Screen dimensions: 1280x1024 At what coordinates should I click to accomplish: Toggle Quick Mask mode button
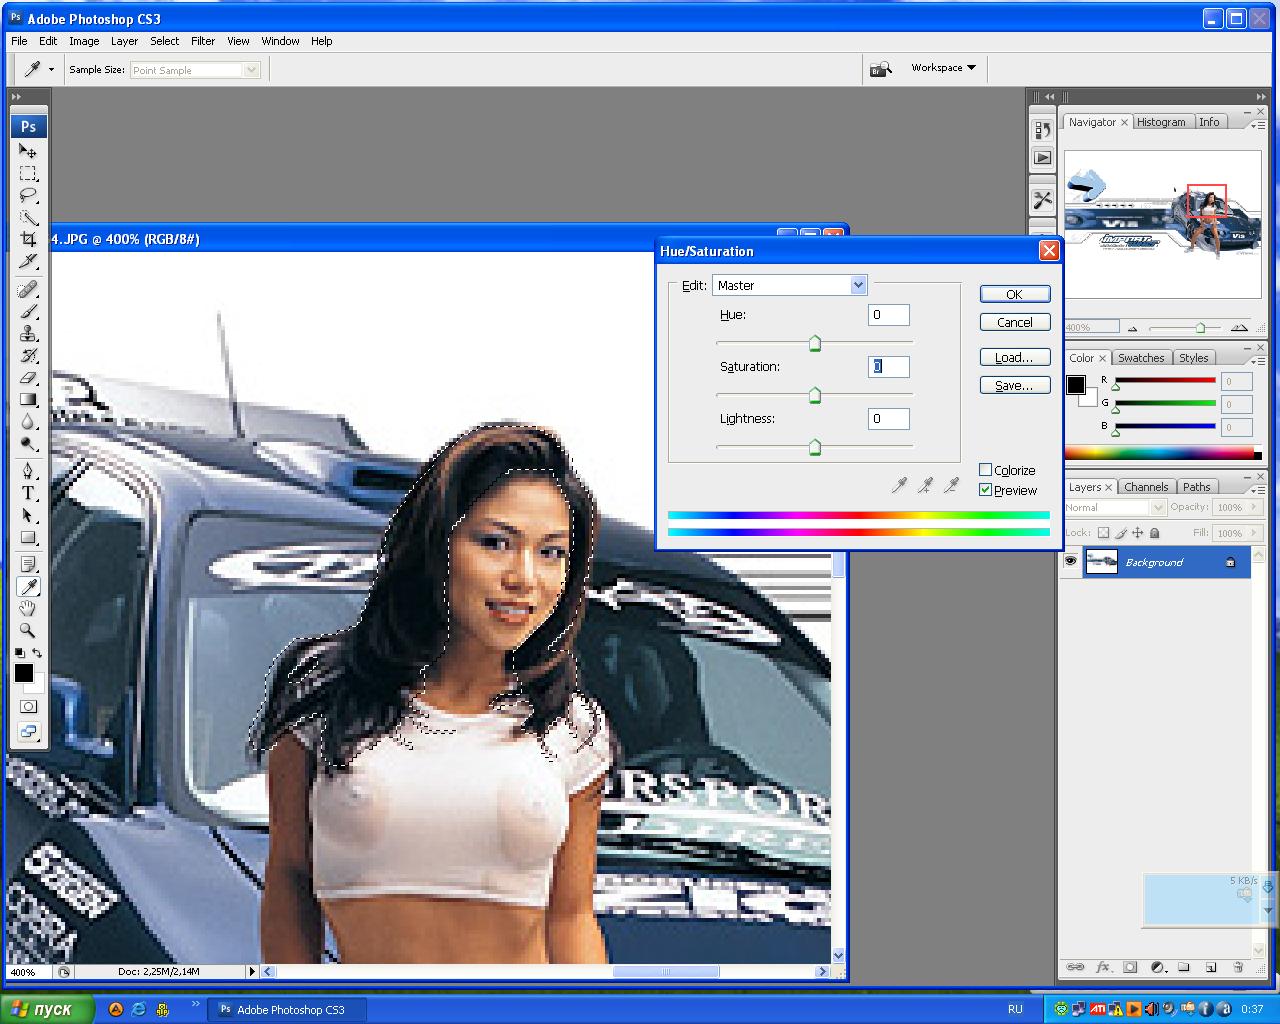click(x=28, y=706)
